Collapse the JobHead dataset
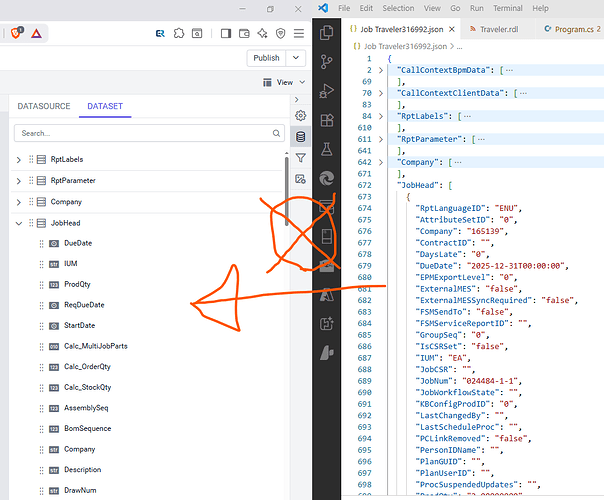 tap(18, 223)
